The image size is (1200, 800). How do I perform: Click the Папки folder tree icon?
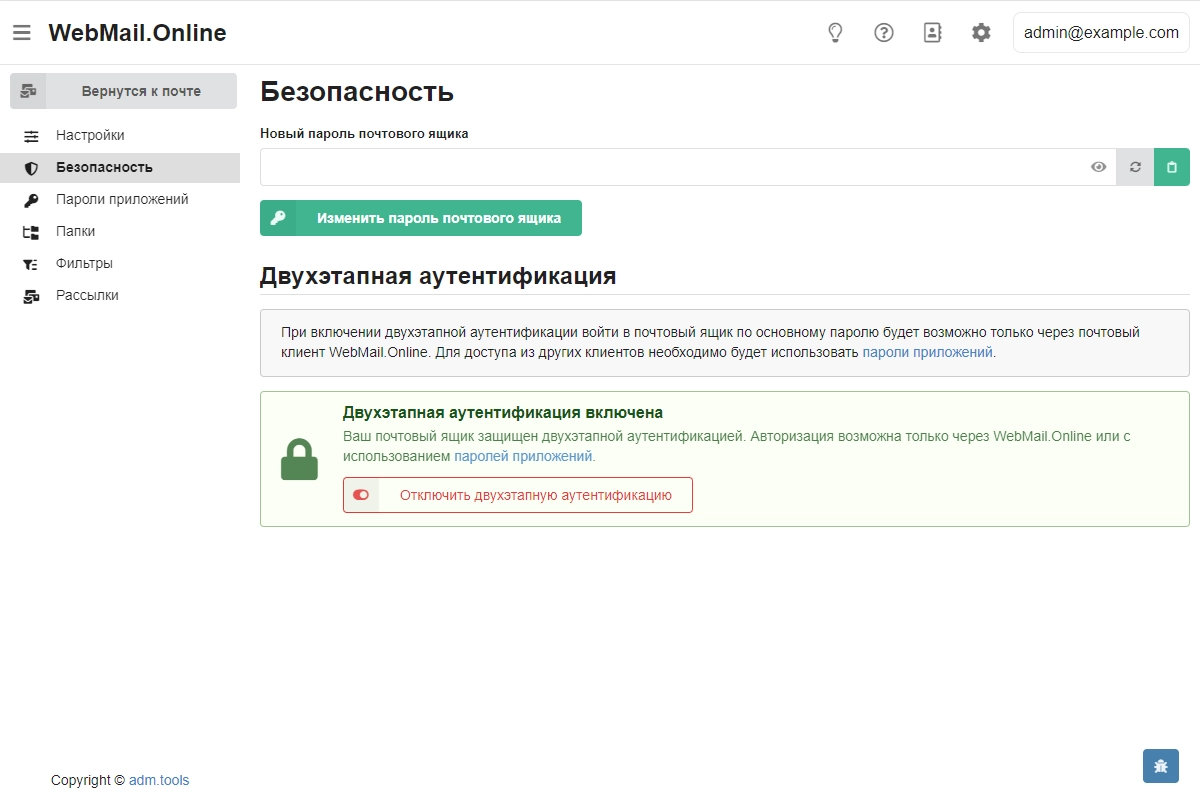(x=31, y=232)
